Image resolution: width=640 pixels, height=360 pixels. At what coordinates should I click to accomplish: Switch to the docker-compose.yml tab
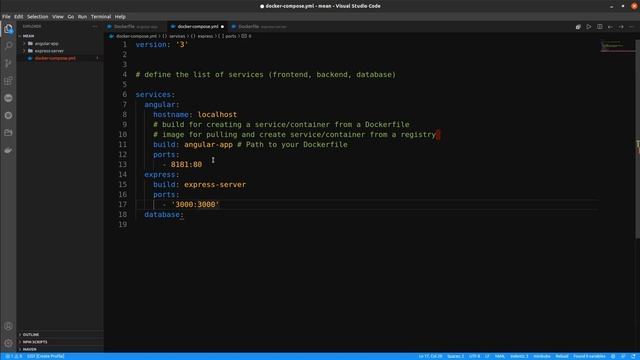(x=198, y=27)
